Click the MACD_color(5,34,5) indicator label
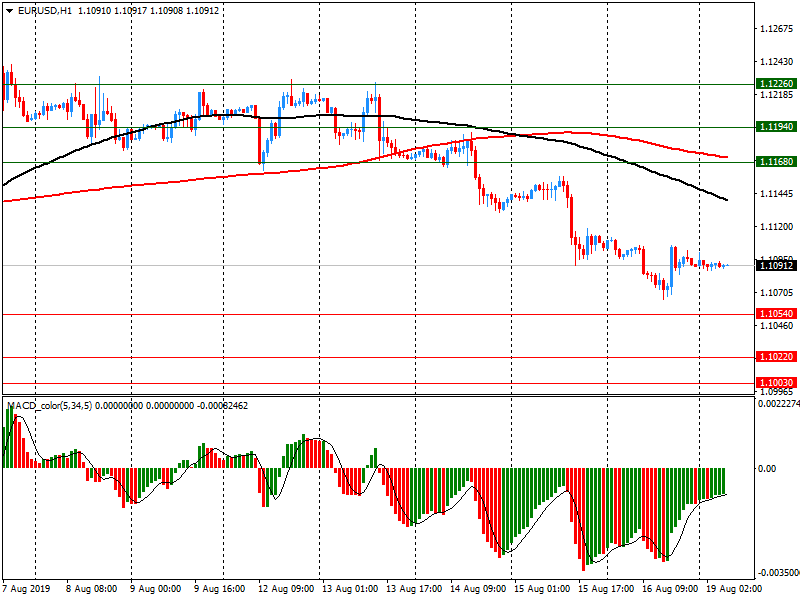 (x=49, y=406)
